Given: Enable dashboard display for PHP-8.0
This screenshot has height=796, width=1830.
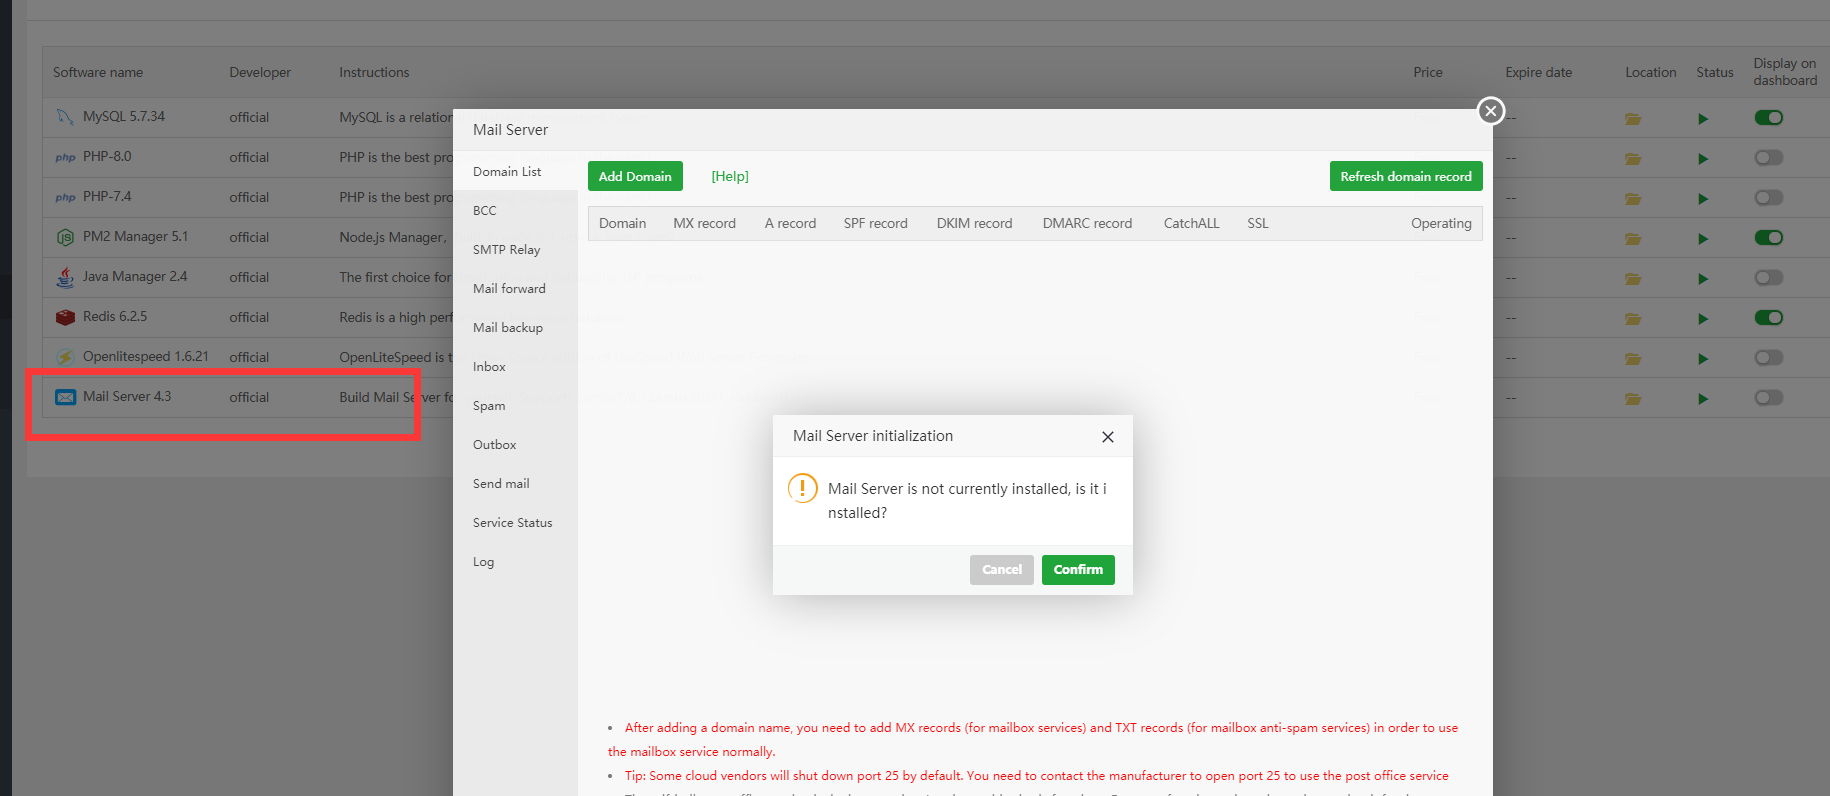Looking at the screenshot, I should (1769, 158).
